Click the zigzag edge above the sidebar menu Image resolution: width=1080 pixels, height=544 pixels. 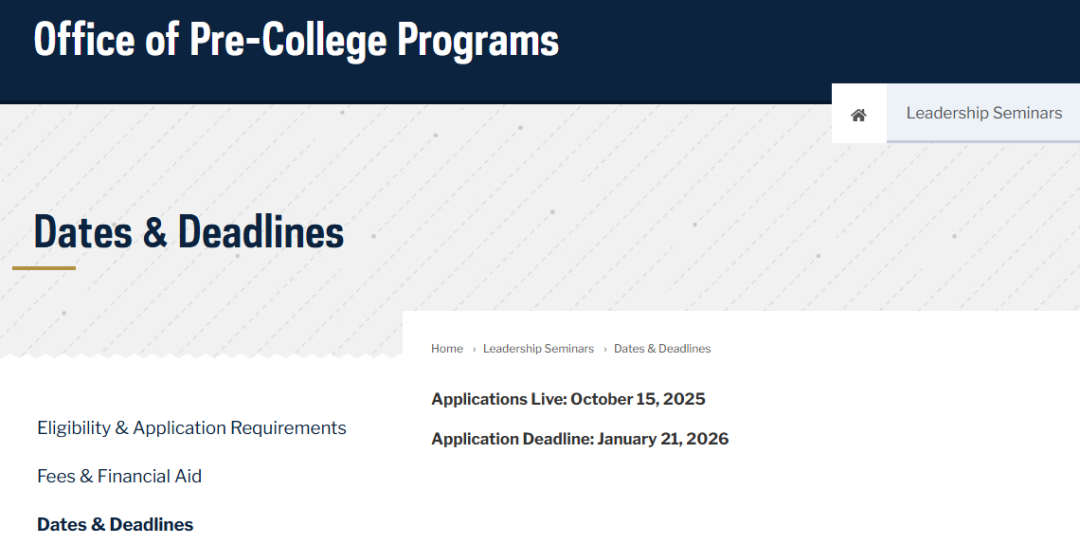[200, 354]
